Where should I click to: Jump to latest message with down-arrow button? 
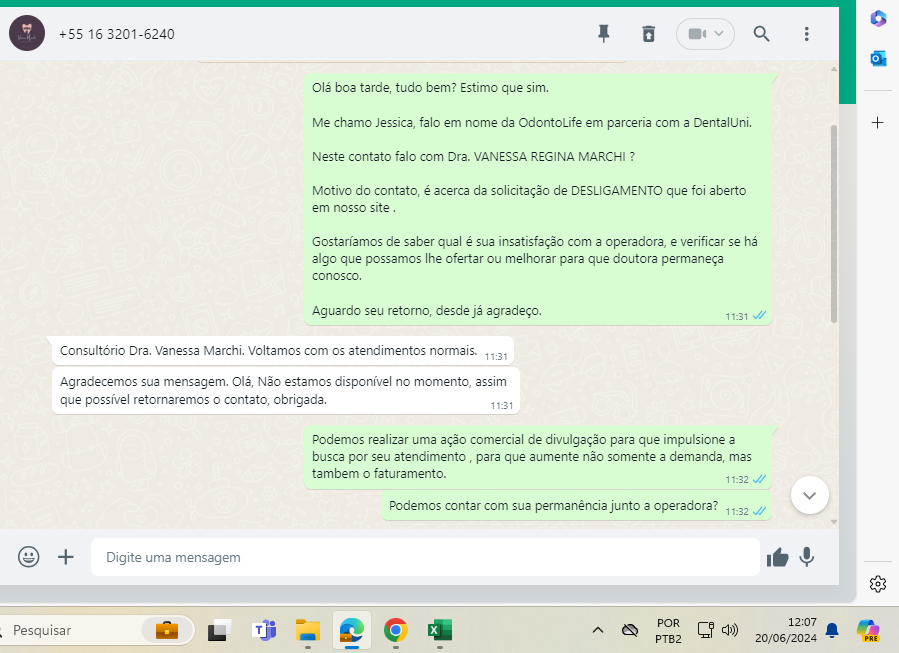click(809, 495)
